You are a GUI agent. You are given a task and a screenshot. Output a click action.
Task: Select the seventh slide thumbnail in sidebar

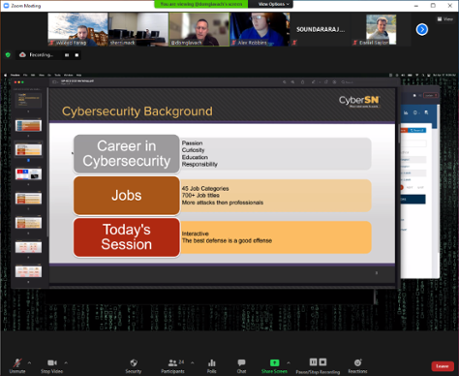pyautogui.click(x=28, y=247)
